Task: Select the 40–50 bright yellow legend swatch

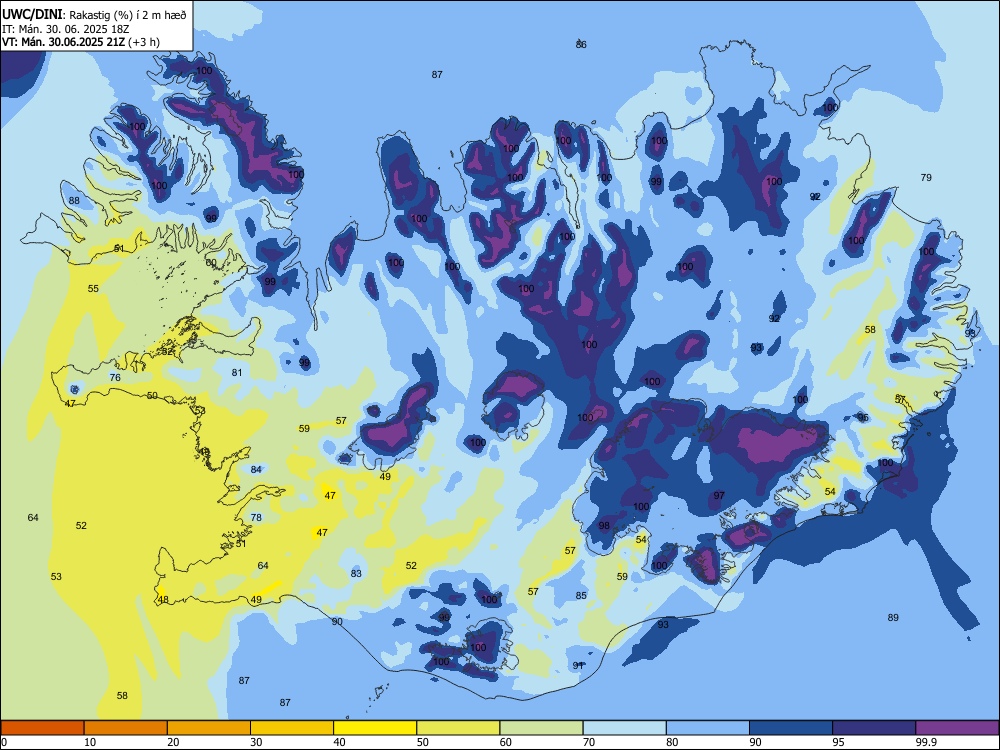Action: click(375, 728)
